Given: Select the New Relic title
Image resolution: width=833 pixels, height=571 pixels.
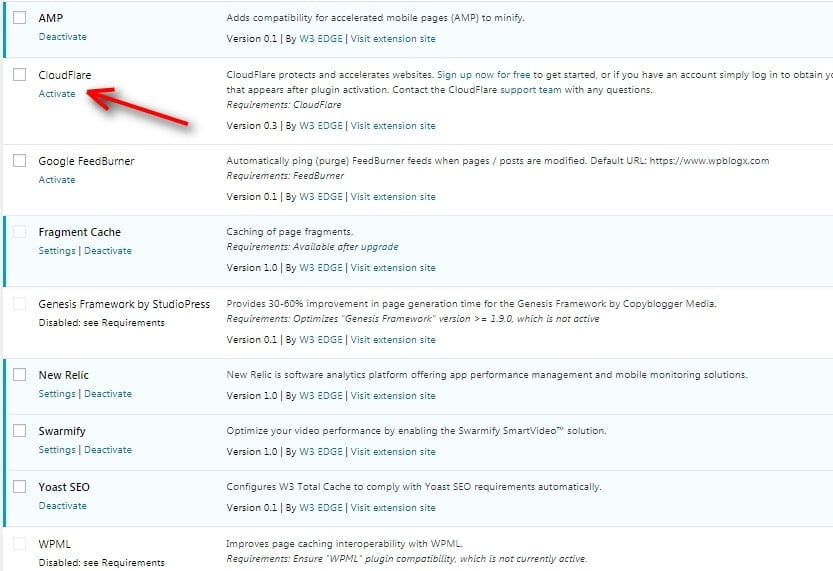Looking at the screenshot, I should pyautogui.click(x=63, y=375).
